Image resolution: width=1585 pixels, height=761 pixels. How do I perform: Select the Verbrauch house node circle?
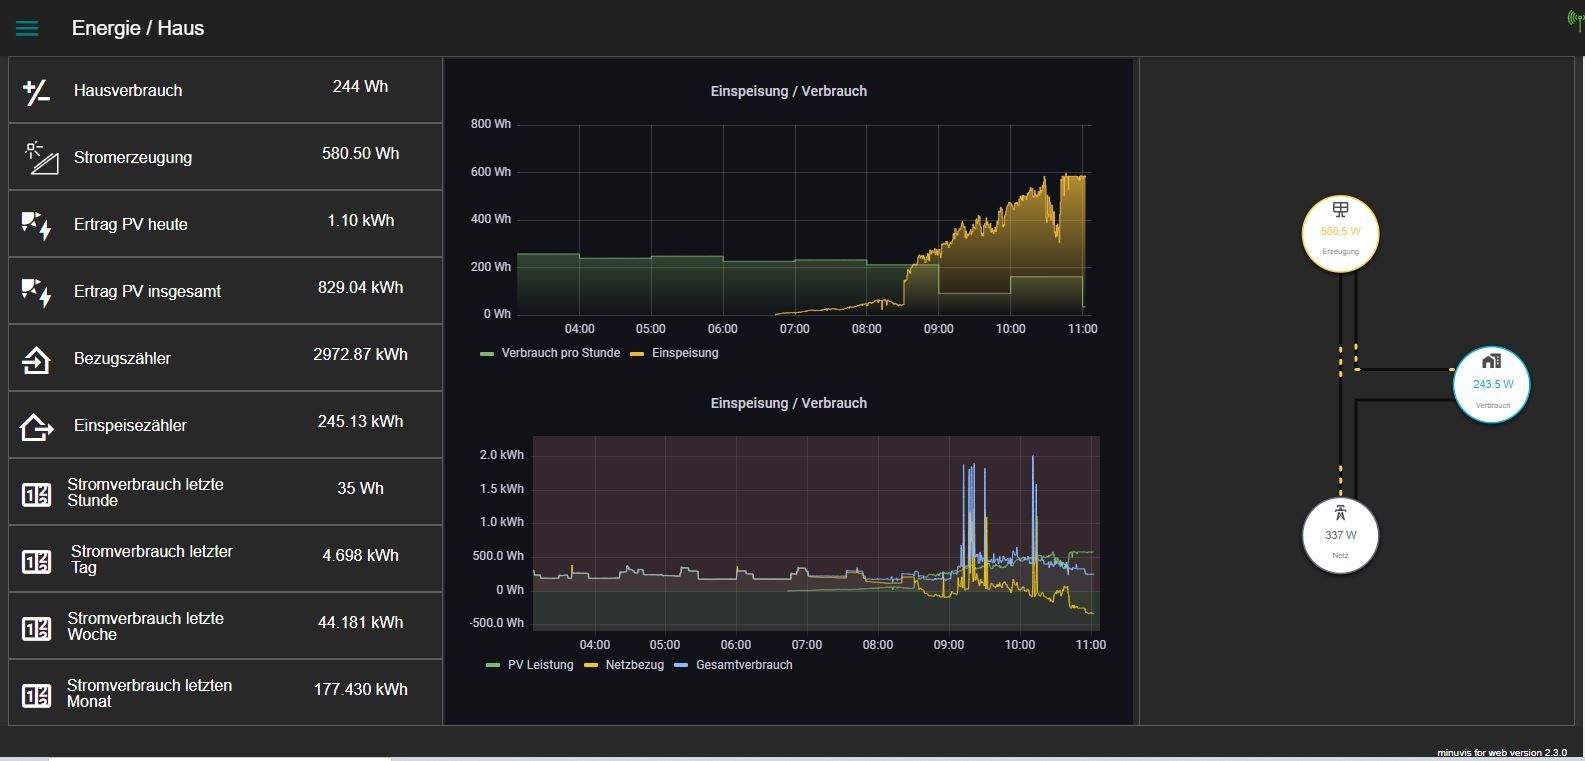point(1492,385)
